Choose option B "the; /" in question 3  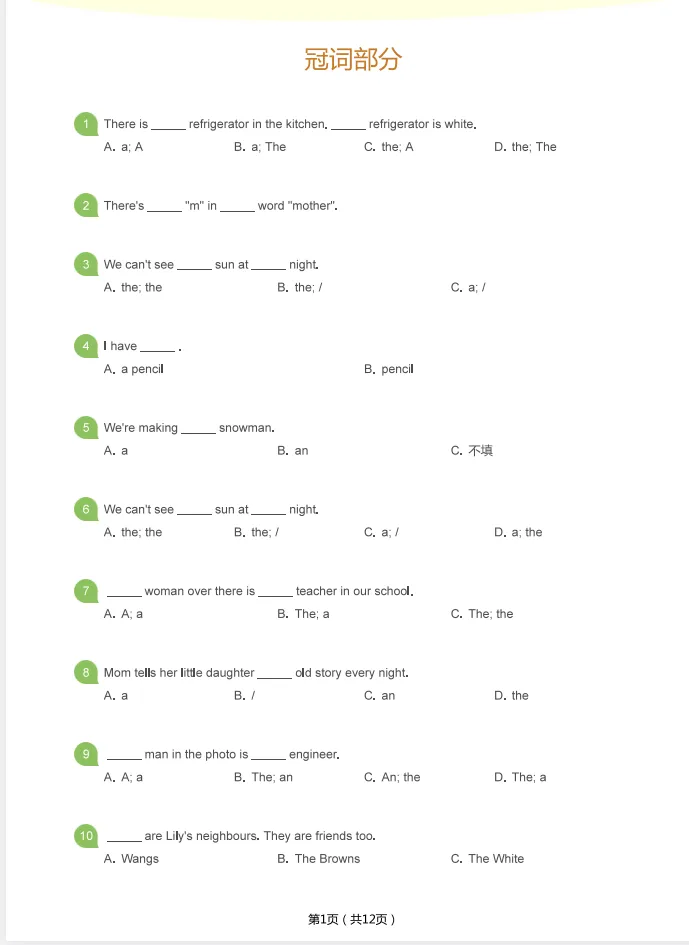point(300,287)
